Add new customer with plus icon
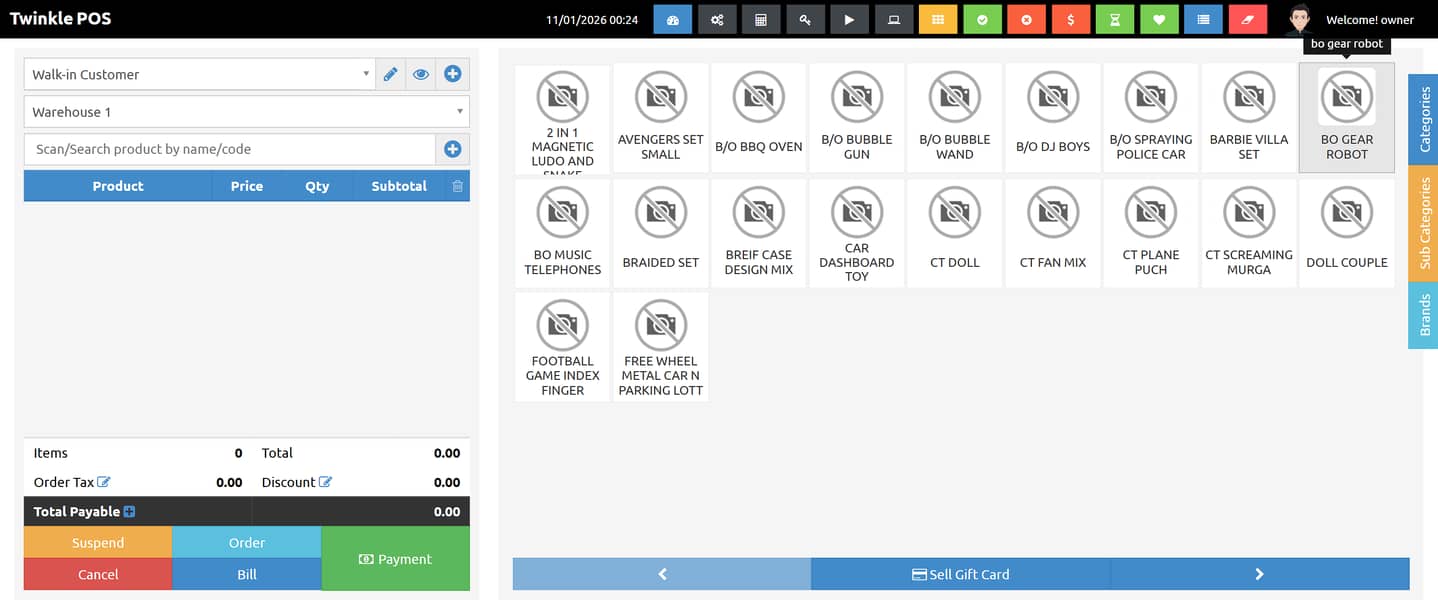The image size is (1438, 600). [x=452, y=74]
